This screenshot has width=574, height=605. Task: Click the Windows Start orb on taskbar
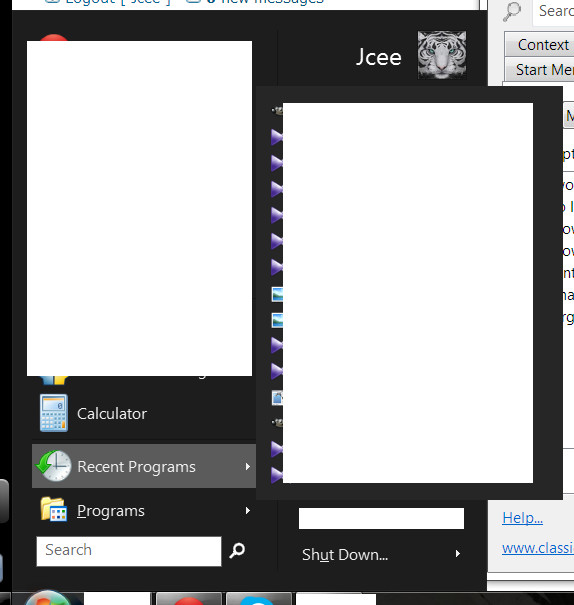48,598
